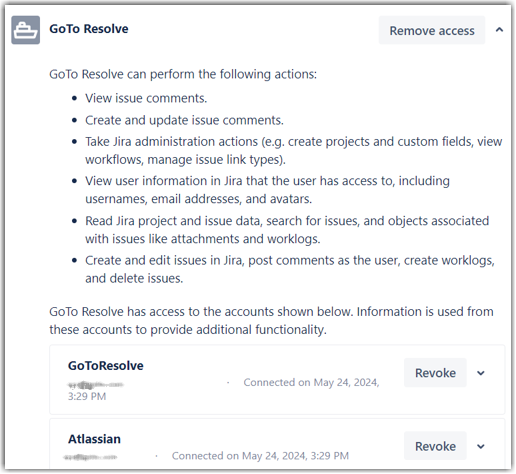Click the Atlassian account name
This screenshot has width=516, height=474.
click(94, 439)
